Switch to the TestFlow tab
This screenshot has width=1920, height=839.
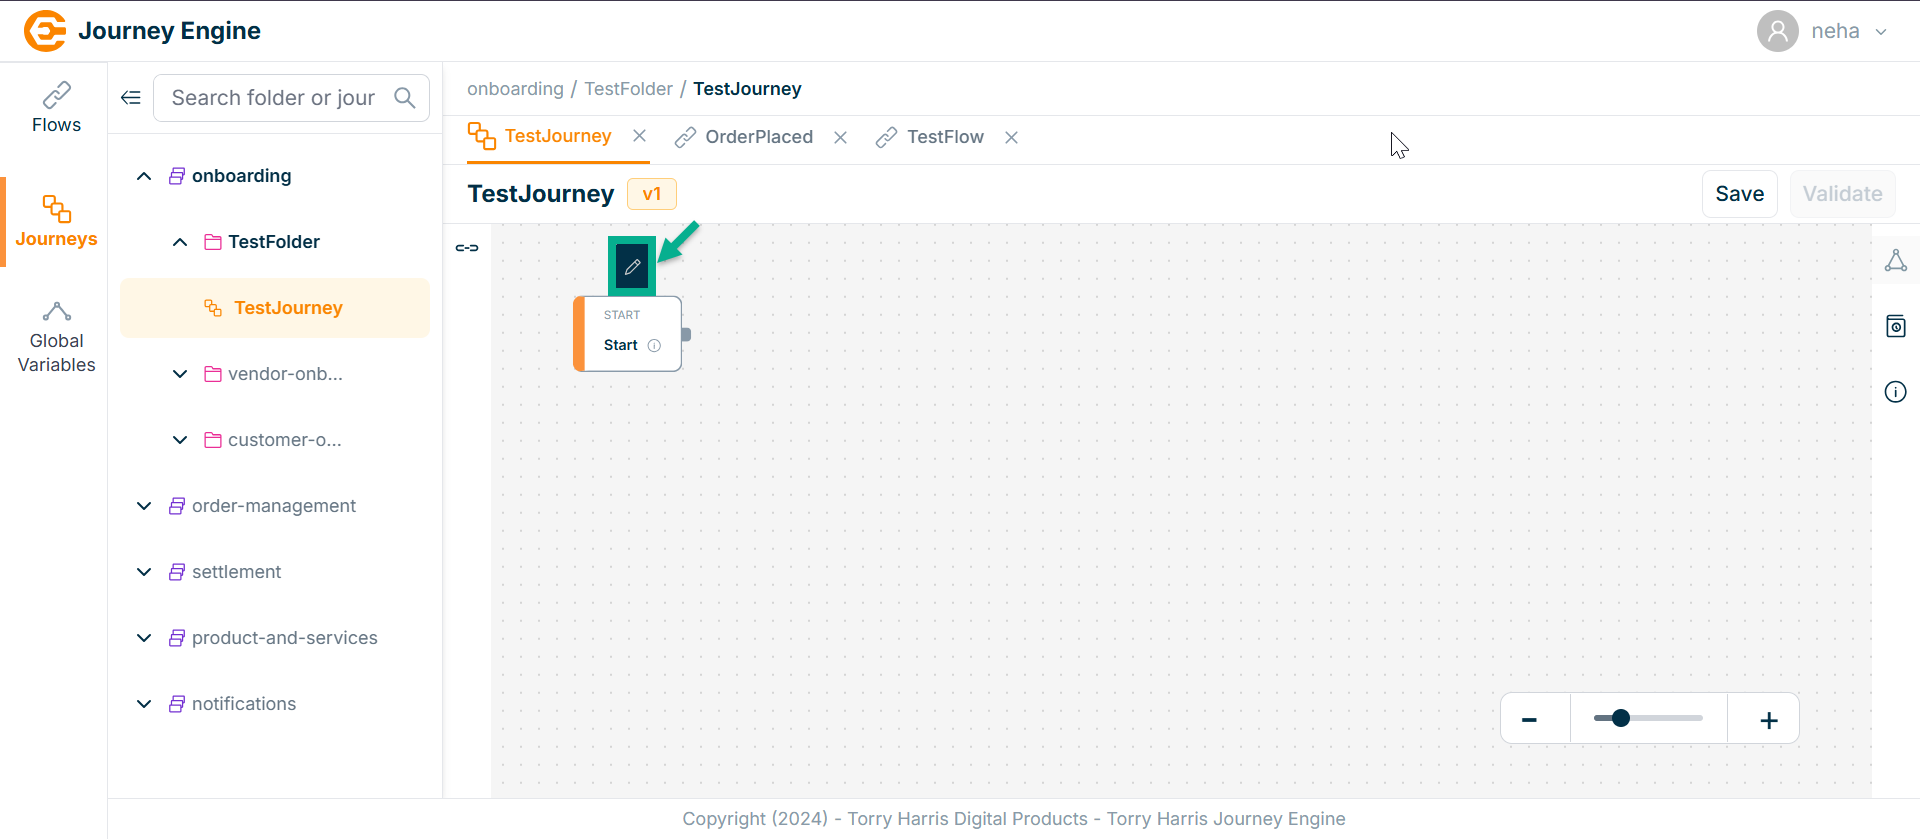pyautogui.click(x=944, y=137)
